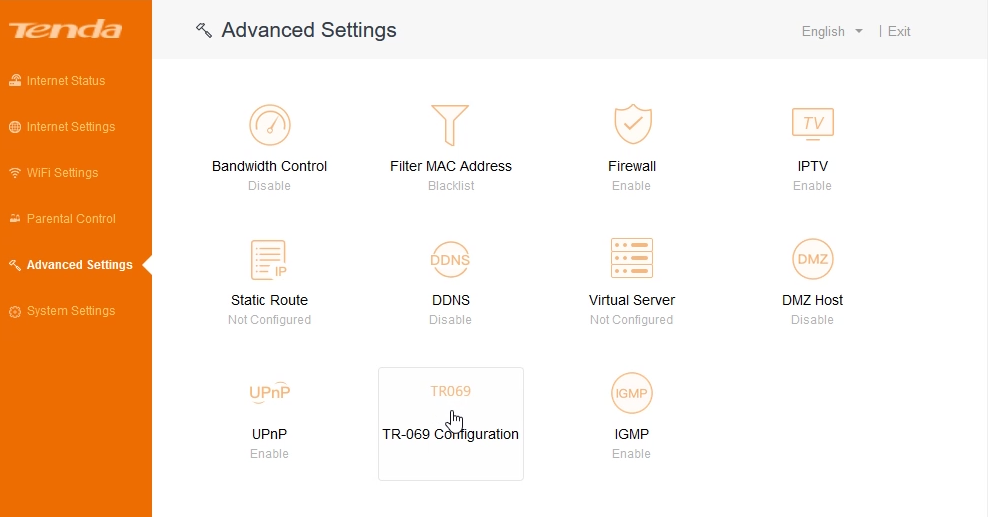
Task: Expand the English language dropdown
Action: tap(832, 31)
